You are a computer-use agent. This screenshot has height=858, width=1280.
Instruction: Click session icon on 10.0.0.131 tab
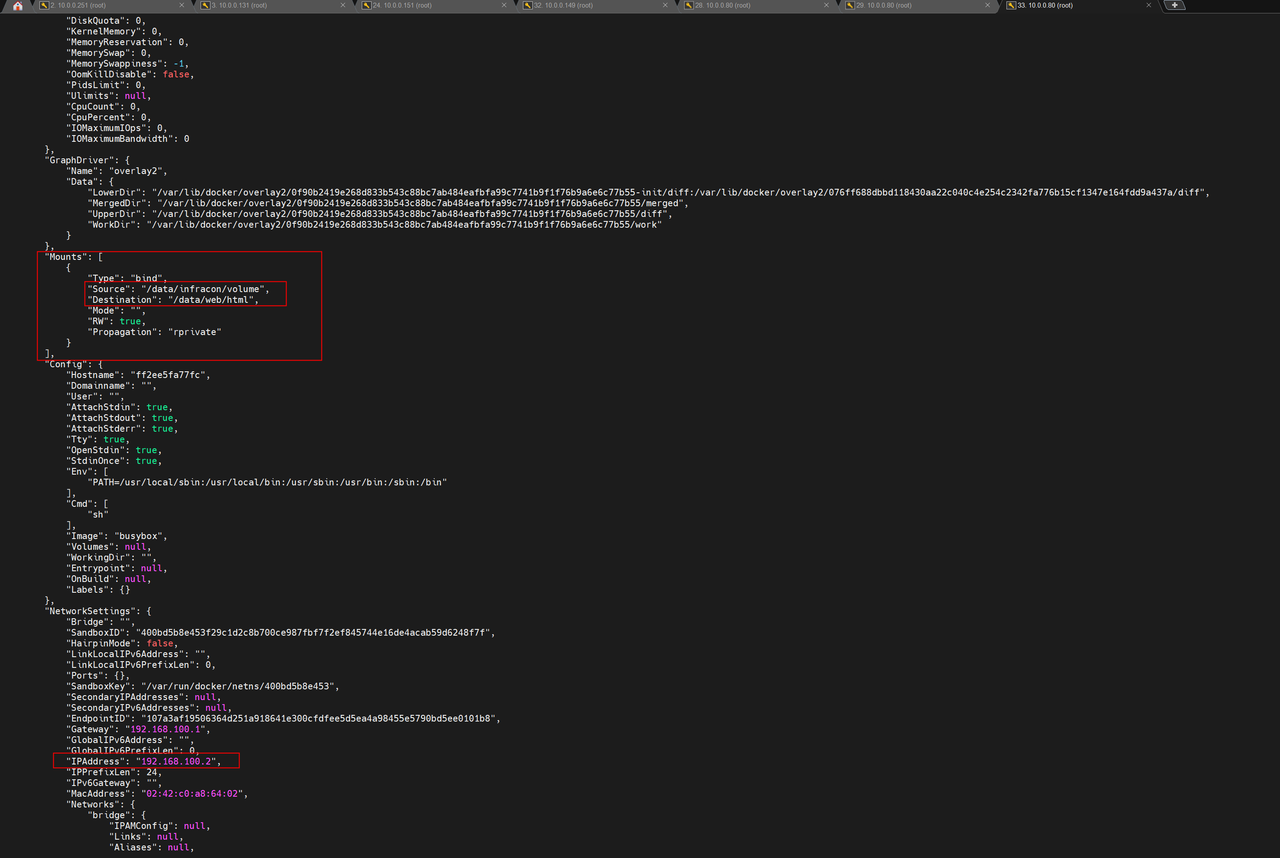tap(203, 5)
